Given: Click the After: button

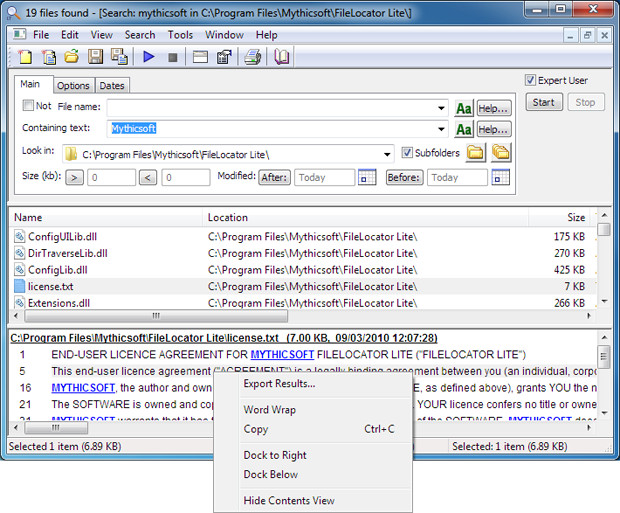Looking at the screenshot, I should tap(274, 178).
